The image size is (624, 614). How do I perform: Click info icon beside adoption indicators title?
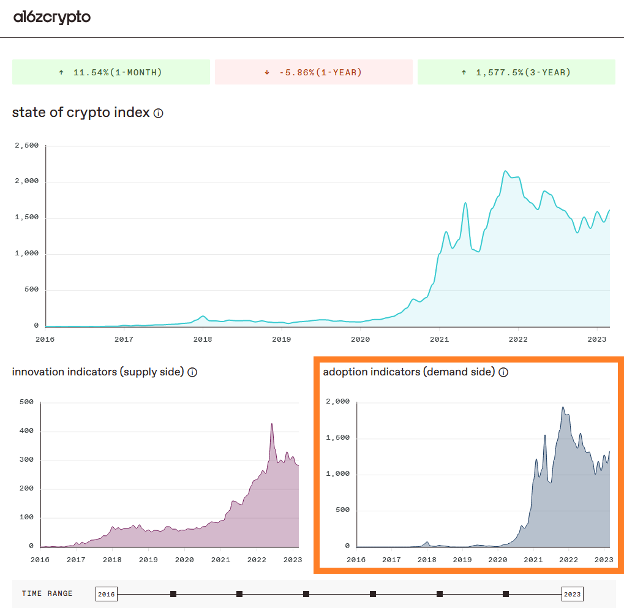504,372
